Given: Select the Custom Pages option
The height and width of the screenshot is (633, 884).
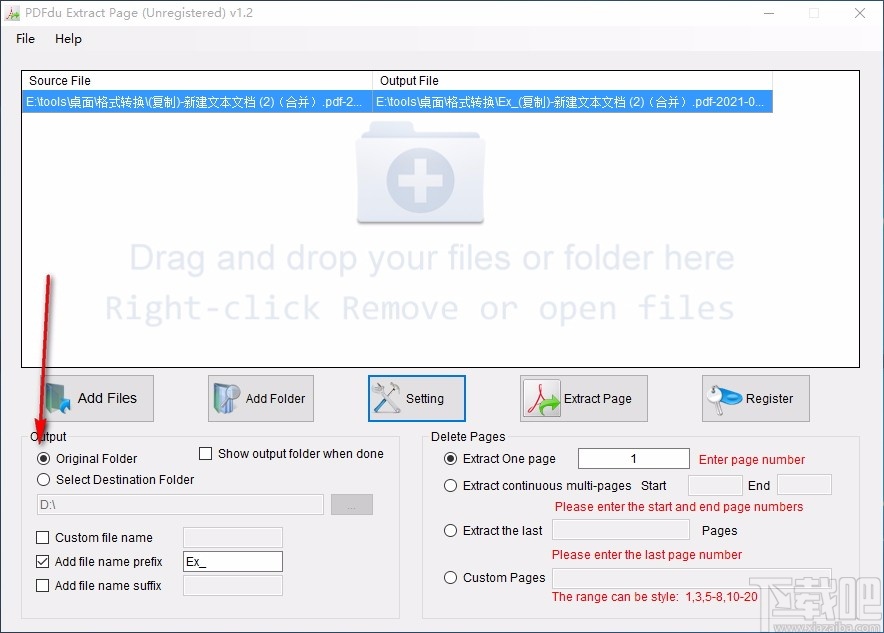Looking at the screenshot, I should (450, 577).
